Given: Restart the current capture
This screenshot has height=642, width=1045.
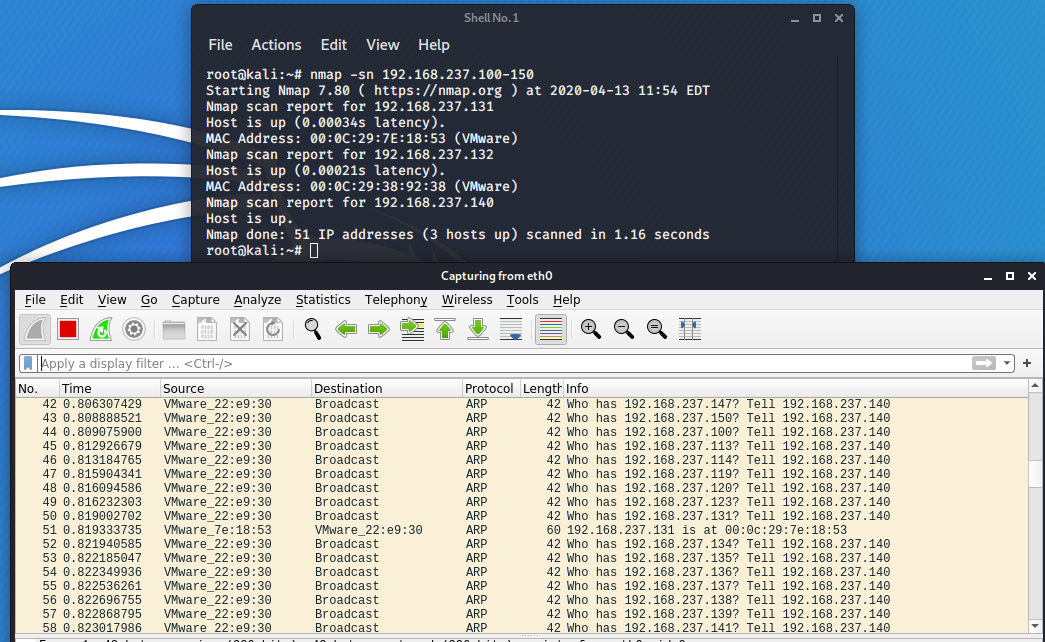Looking at the screenshot, I should tap(101, 329).
